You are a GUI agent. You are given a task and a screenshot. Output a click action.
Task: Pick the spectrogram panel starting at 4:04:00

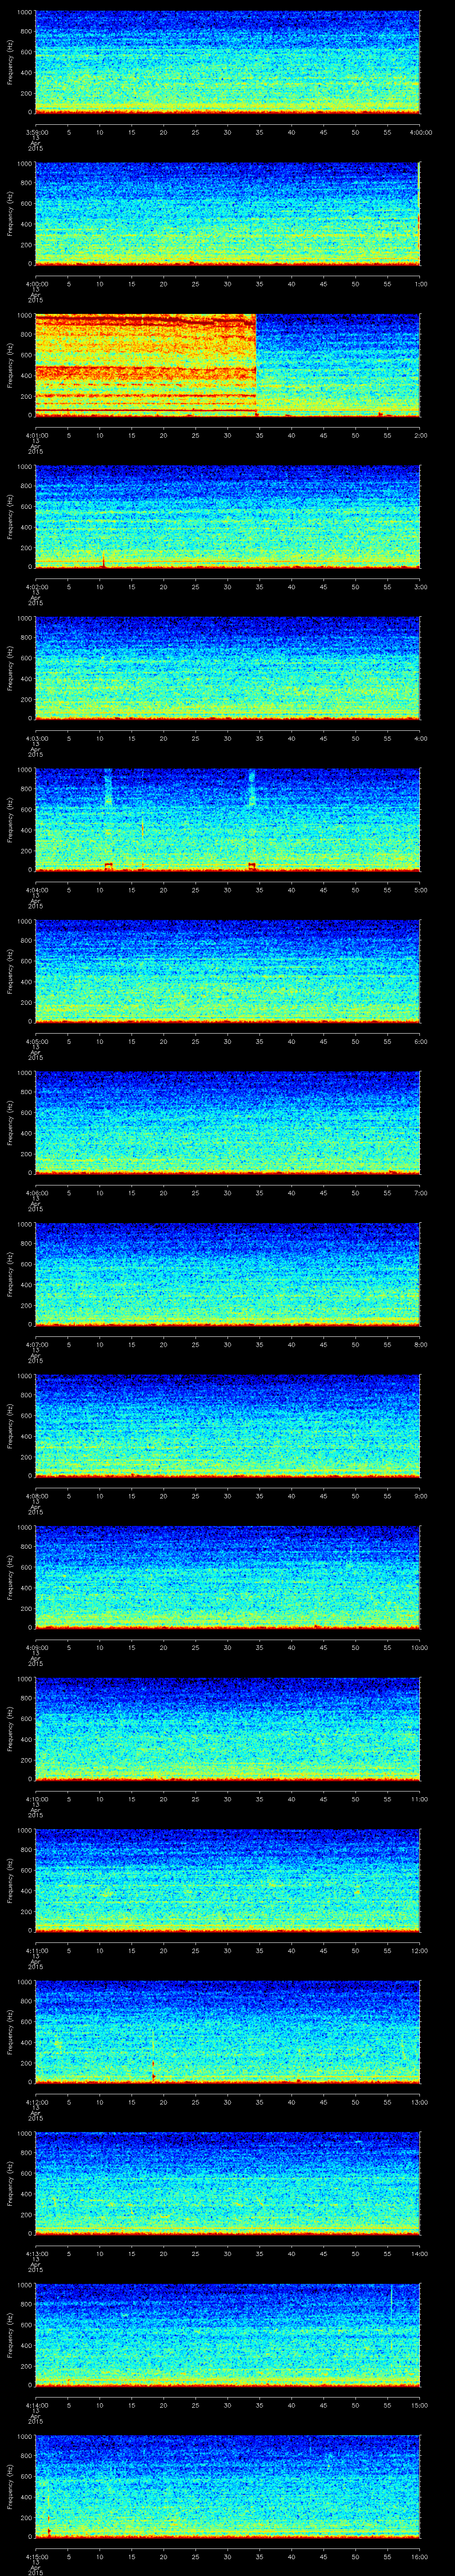(227, 820)
